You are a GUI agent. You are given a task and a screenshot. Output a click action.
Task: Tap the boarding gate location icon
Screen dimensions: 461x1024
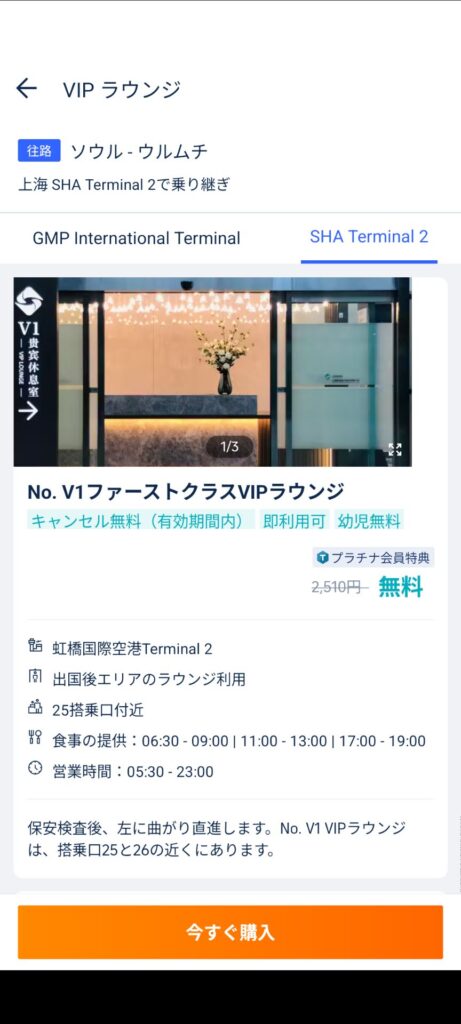click(x=35, y=708)
